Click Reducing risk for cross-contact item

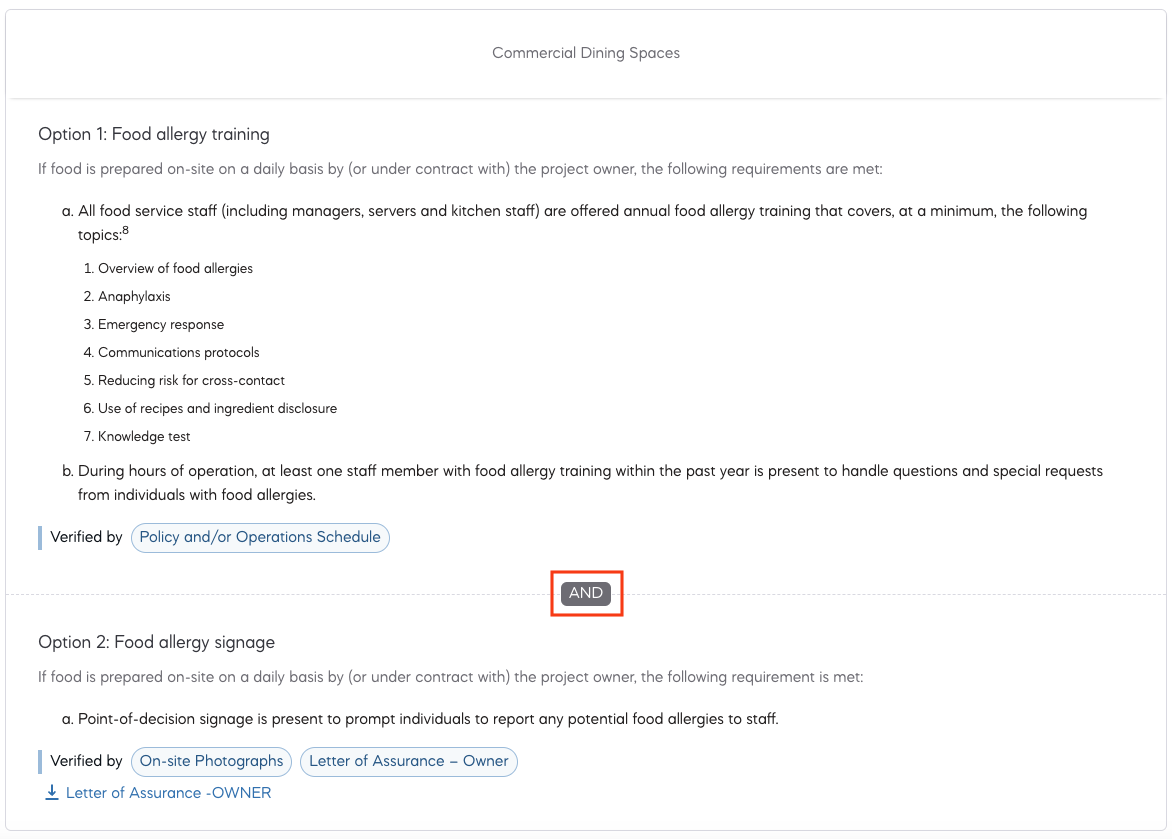pos(191,381)
